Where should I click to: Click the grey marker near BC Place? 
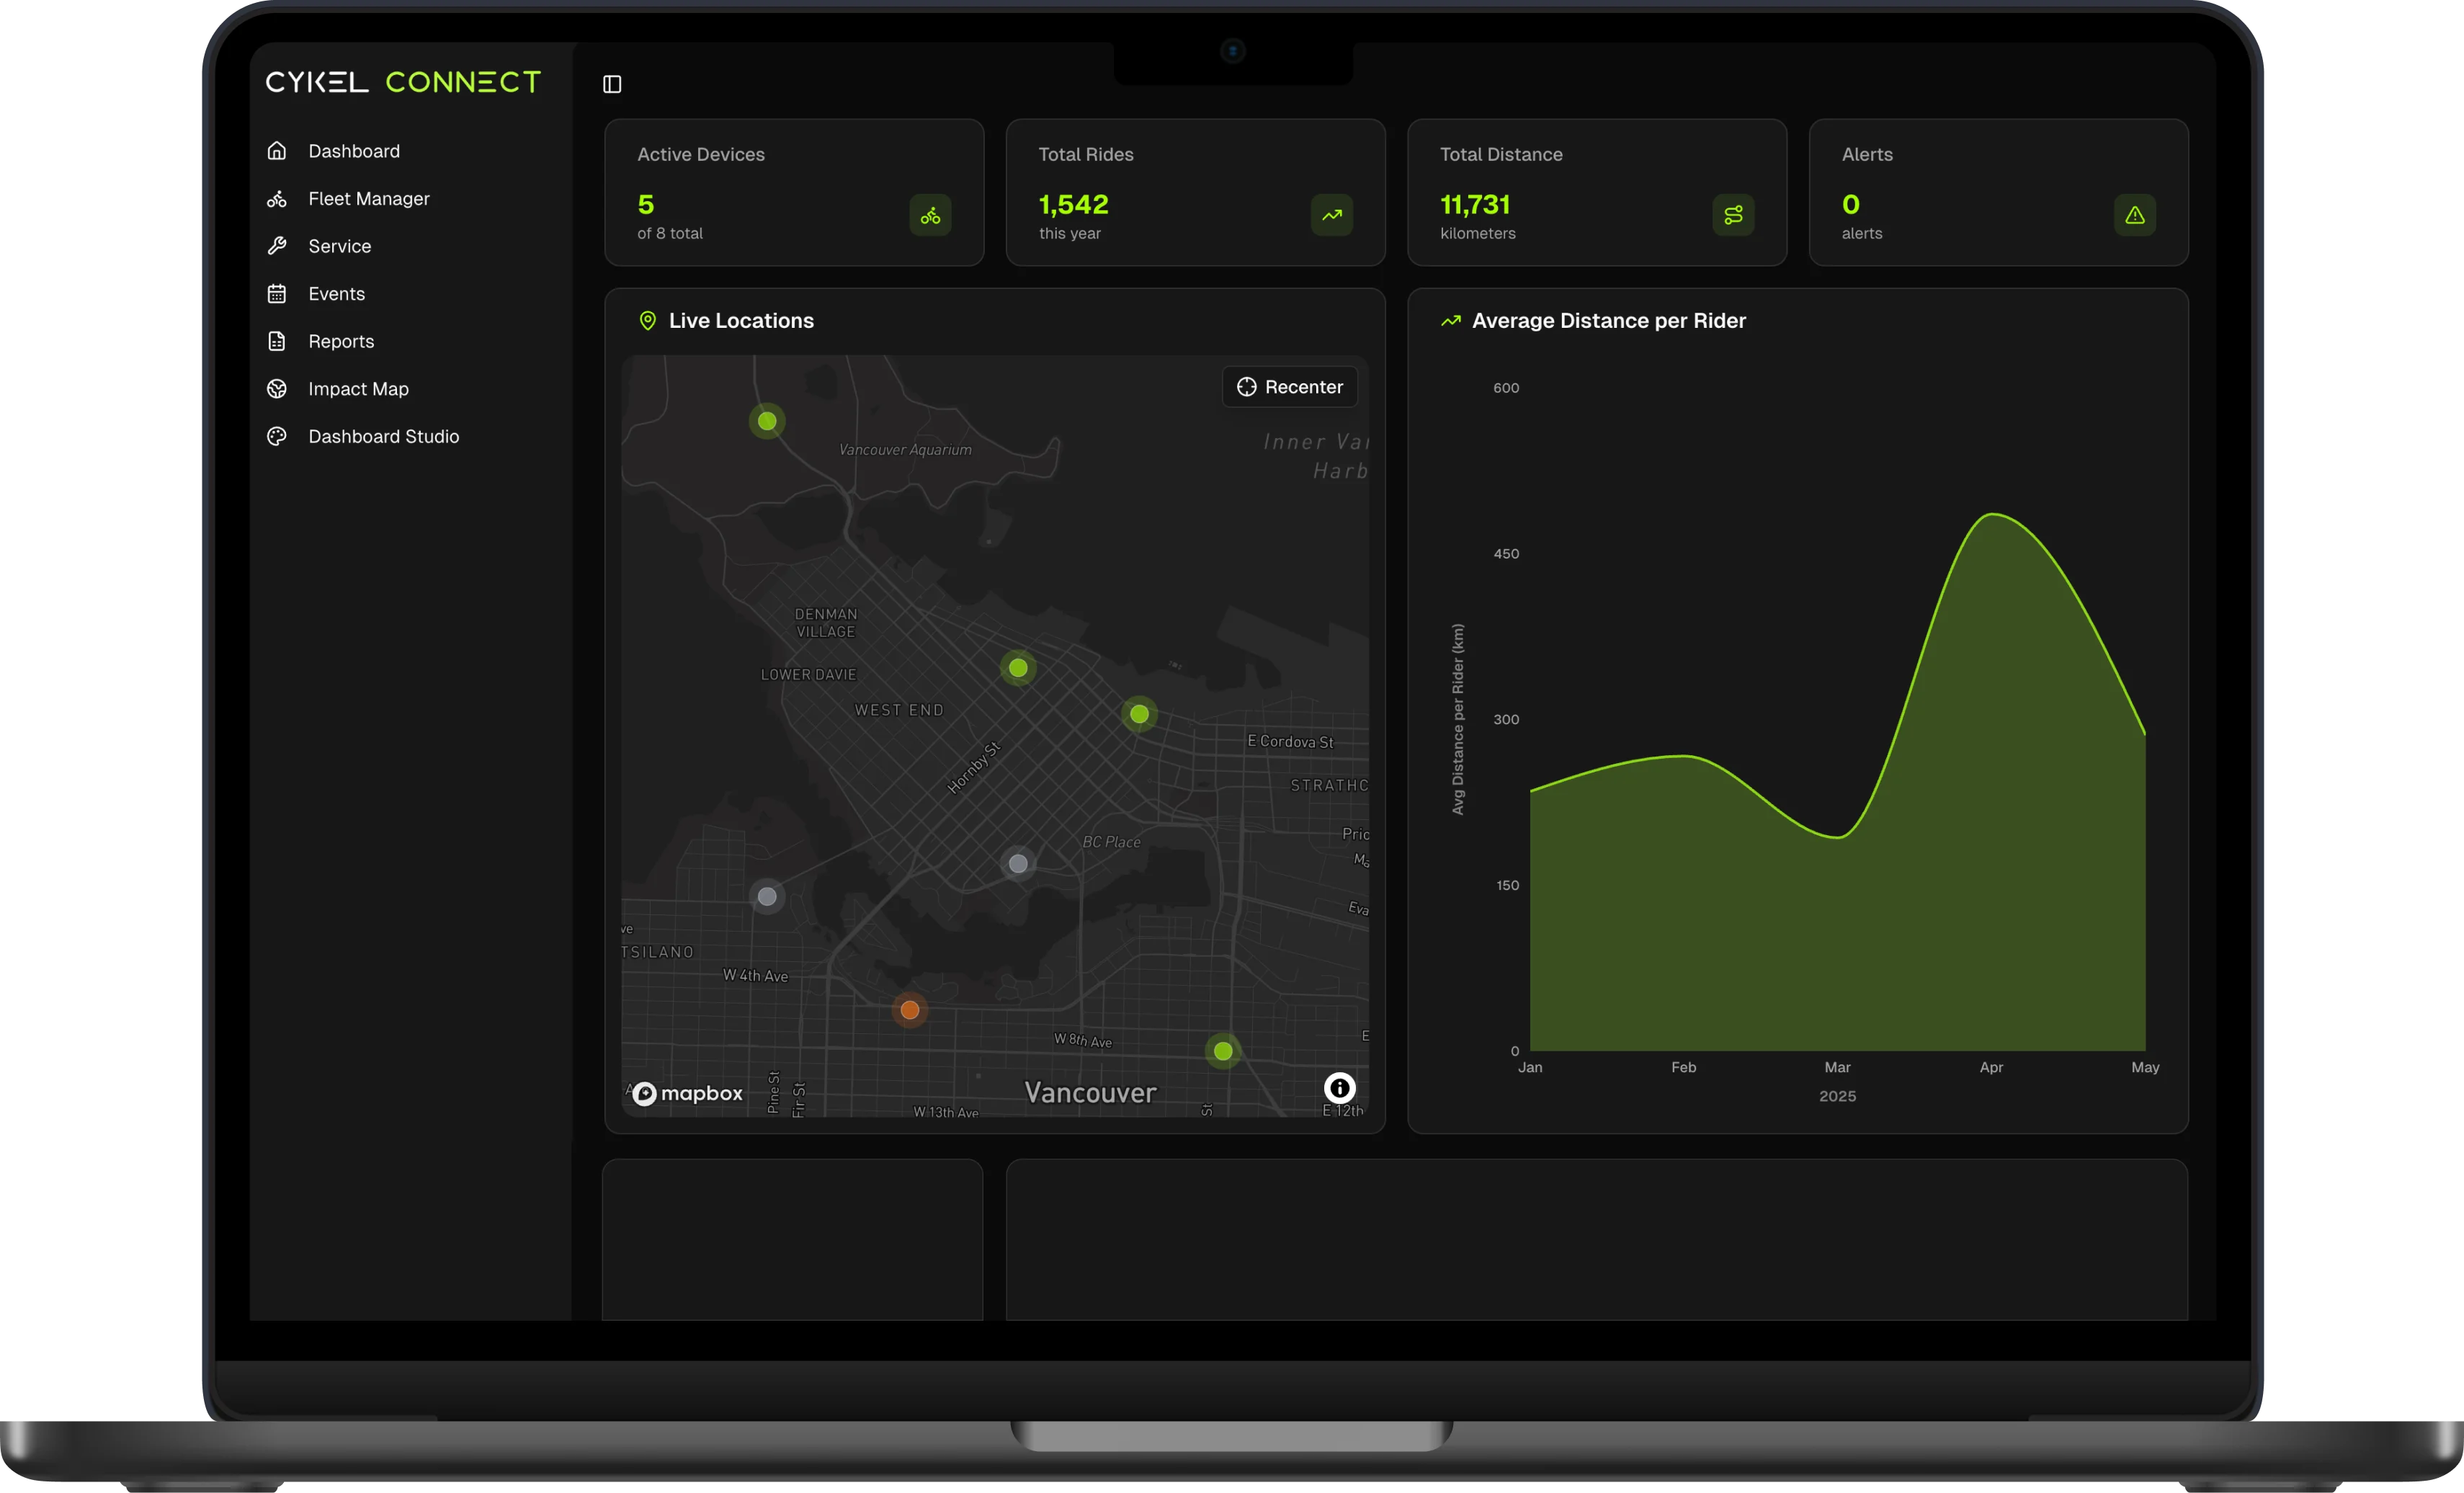(1018, 863)
